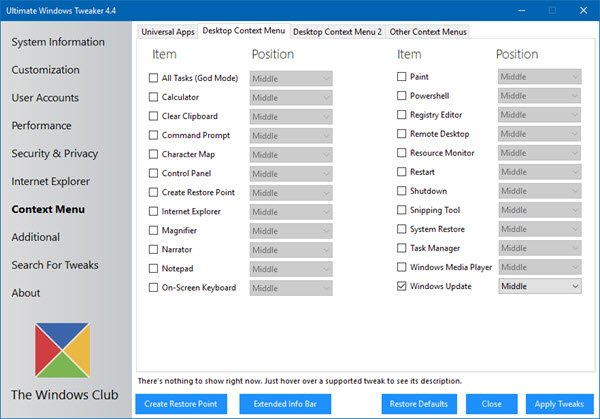Open Task Manager position dropdown
The width and height of the screenshot is (600, 419).
coord(540,248)
